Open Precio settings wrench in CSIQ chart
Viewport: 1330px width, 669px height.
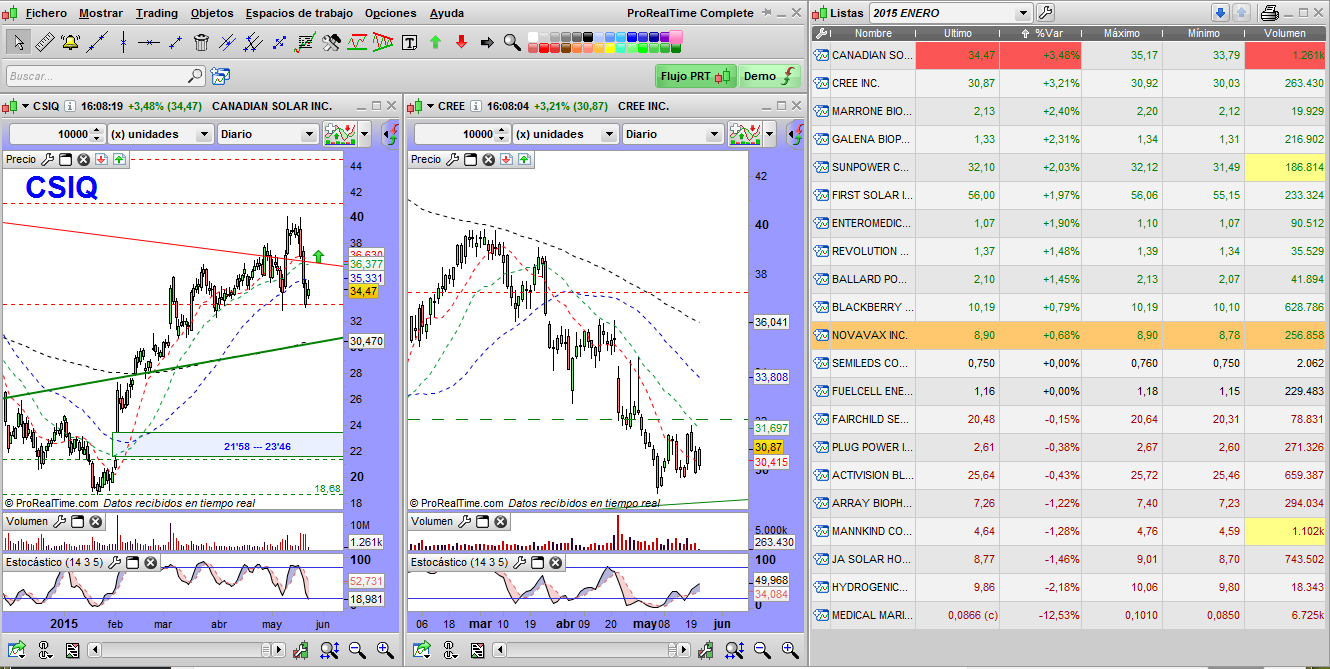click(x=47, y=159)
